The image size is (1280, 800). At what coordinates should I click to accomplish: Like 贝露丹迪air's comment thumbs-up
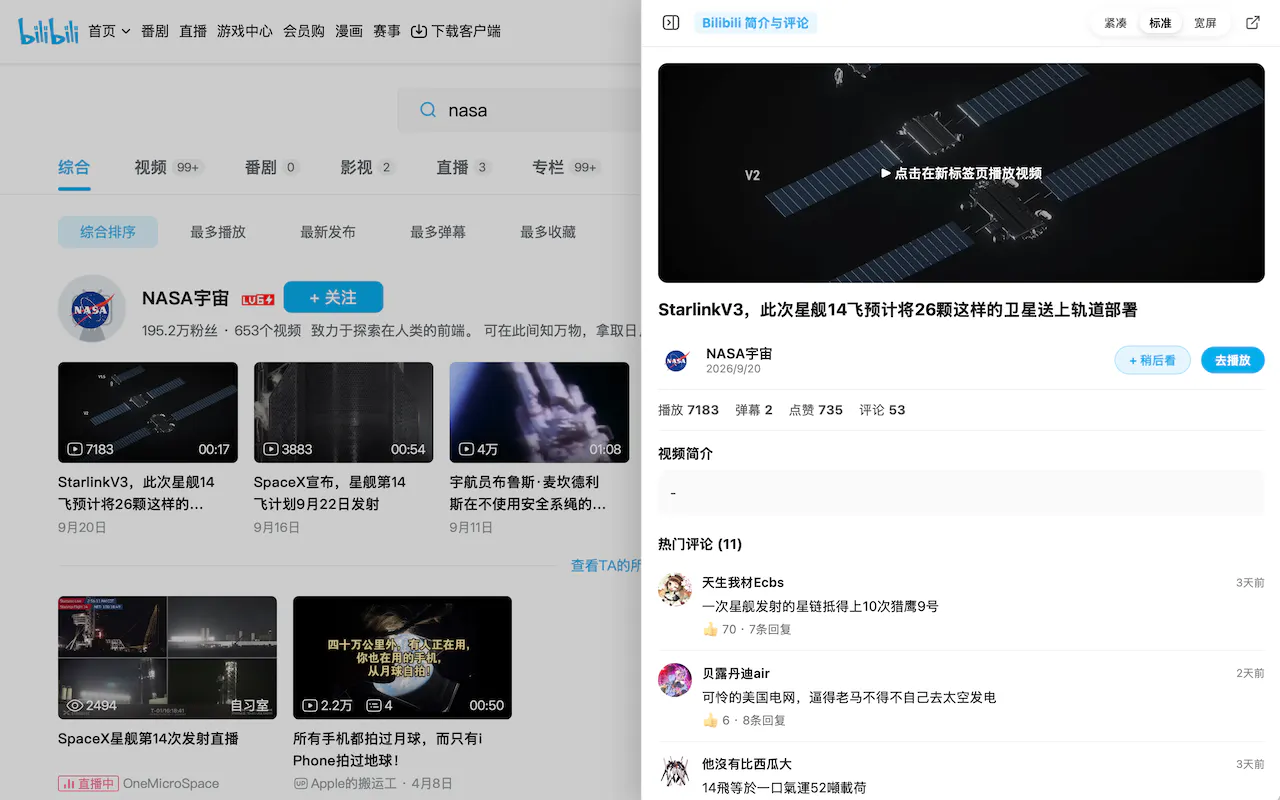(x=710, y=720)
